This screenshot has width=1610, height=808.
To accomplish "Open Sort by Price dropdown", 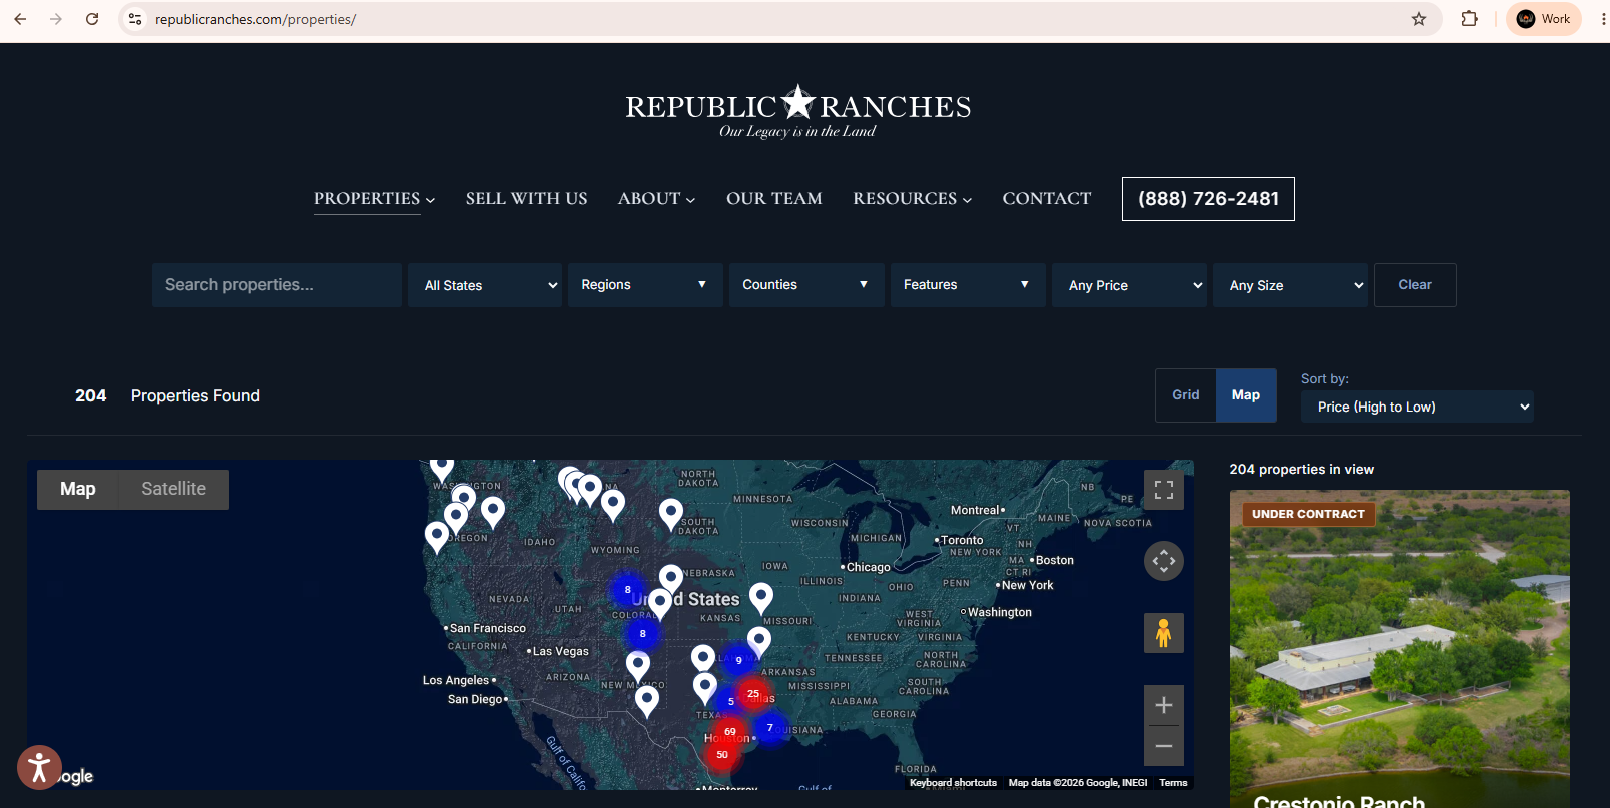I will [1417, 407].
